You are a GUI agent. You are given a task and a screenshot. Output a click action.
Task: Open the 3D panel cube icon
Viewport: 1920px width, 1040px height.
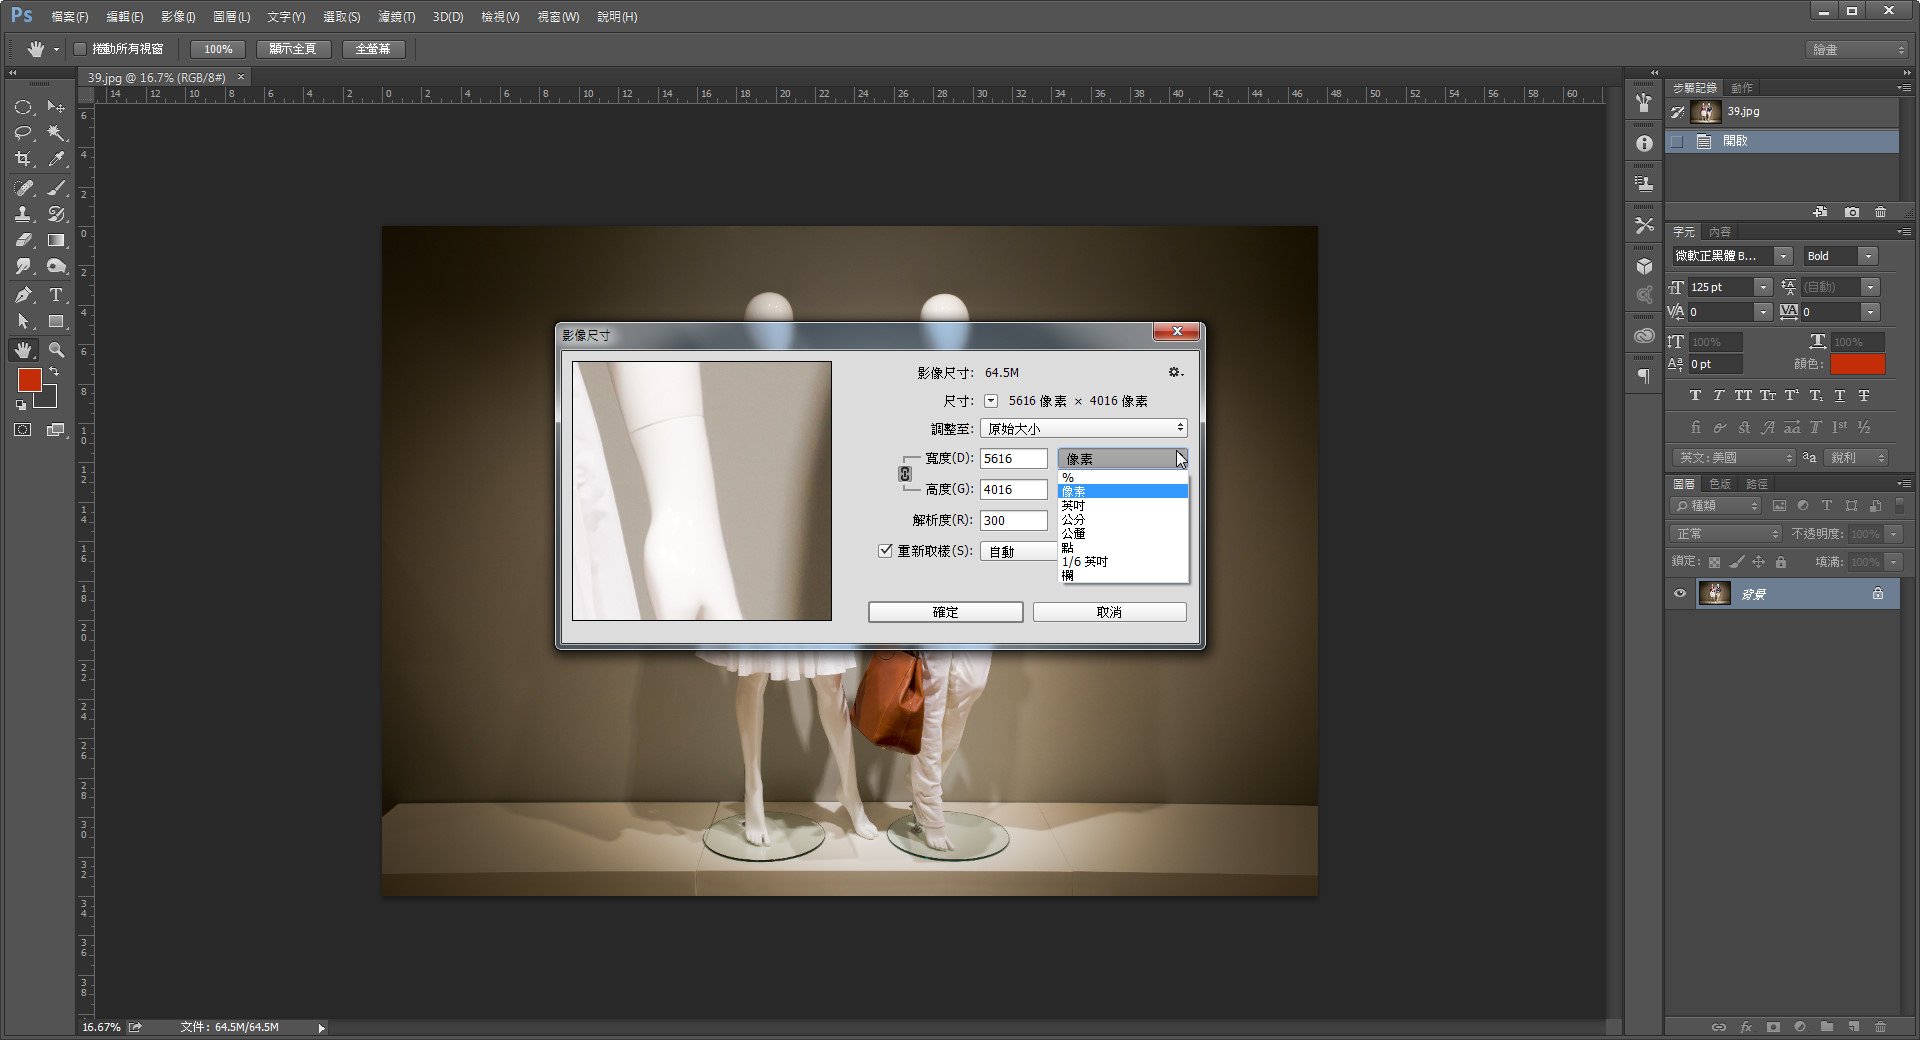click(x=1644, y=266)
